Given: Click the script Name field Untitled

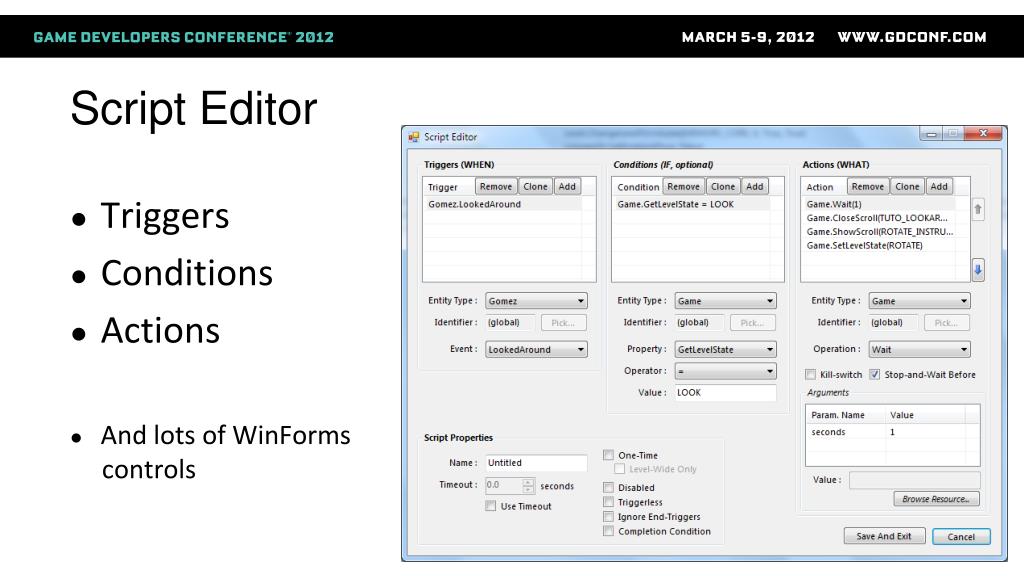Looking at the screenshot, I should pyautogui.click(x=536, y=462).
